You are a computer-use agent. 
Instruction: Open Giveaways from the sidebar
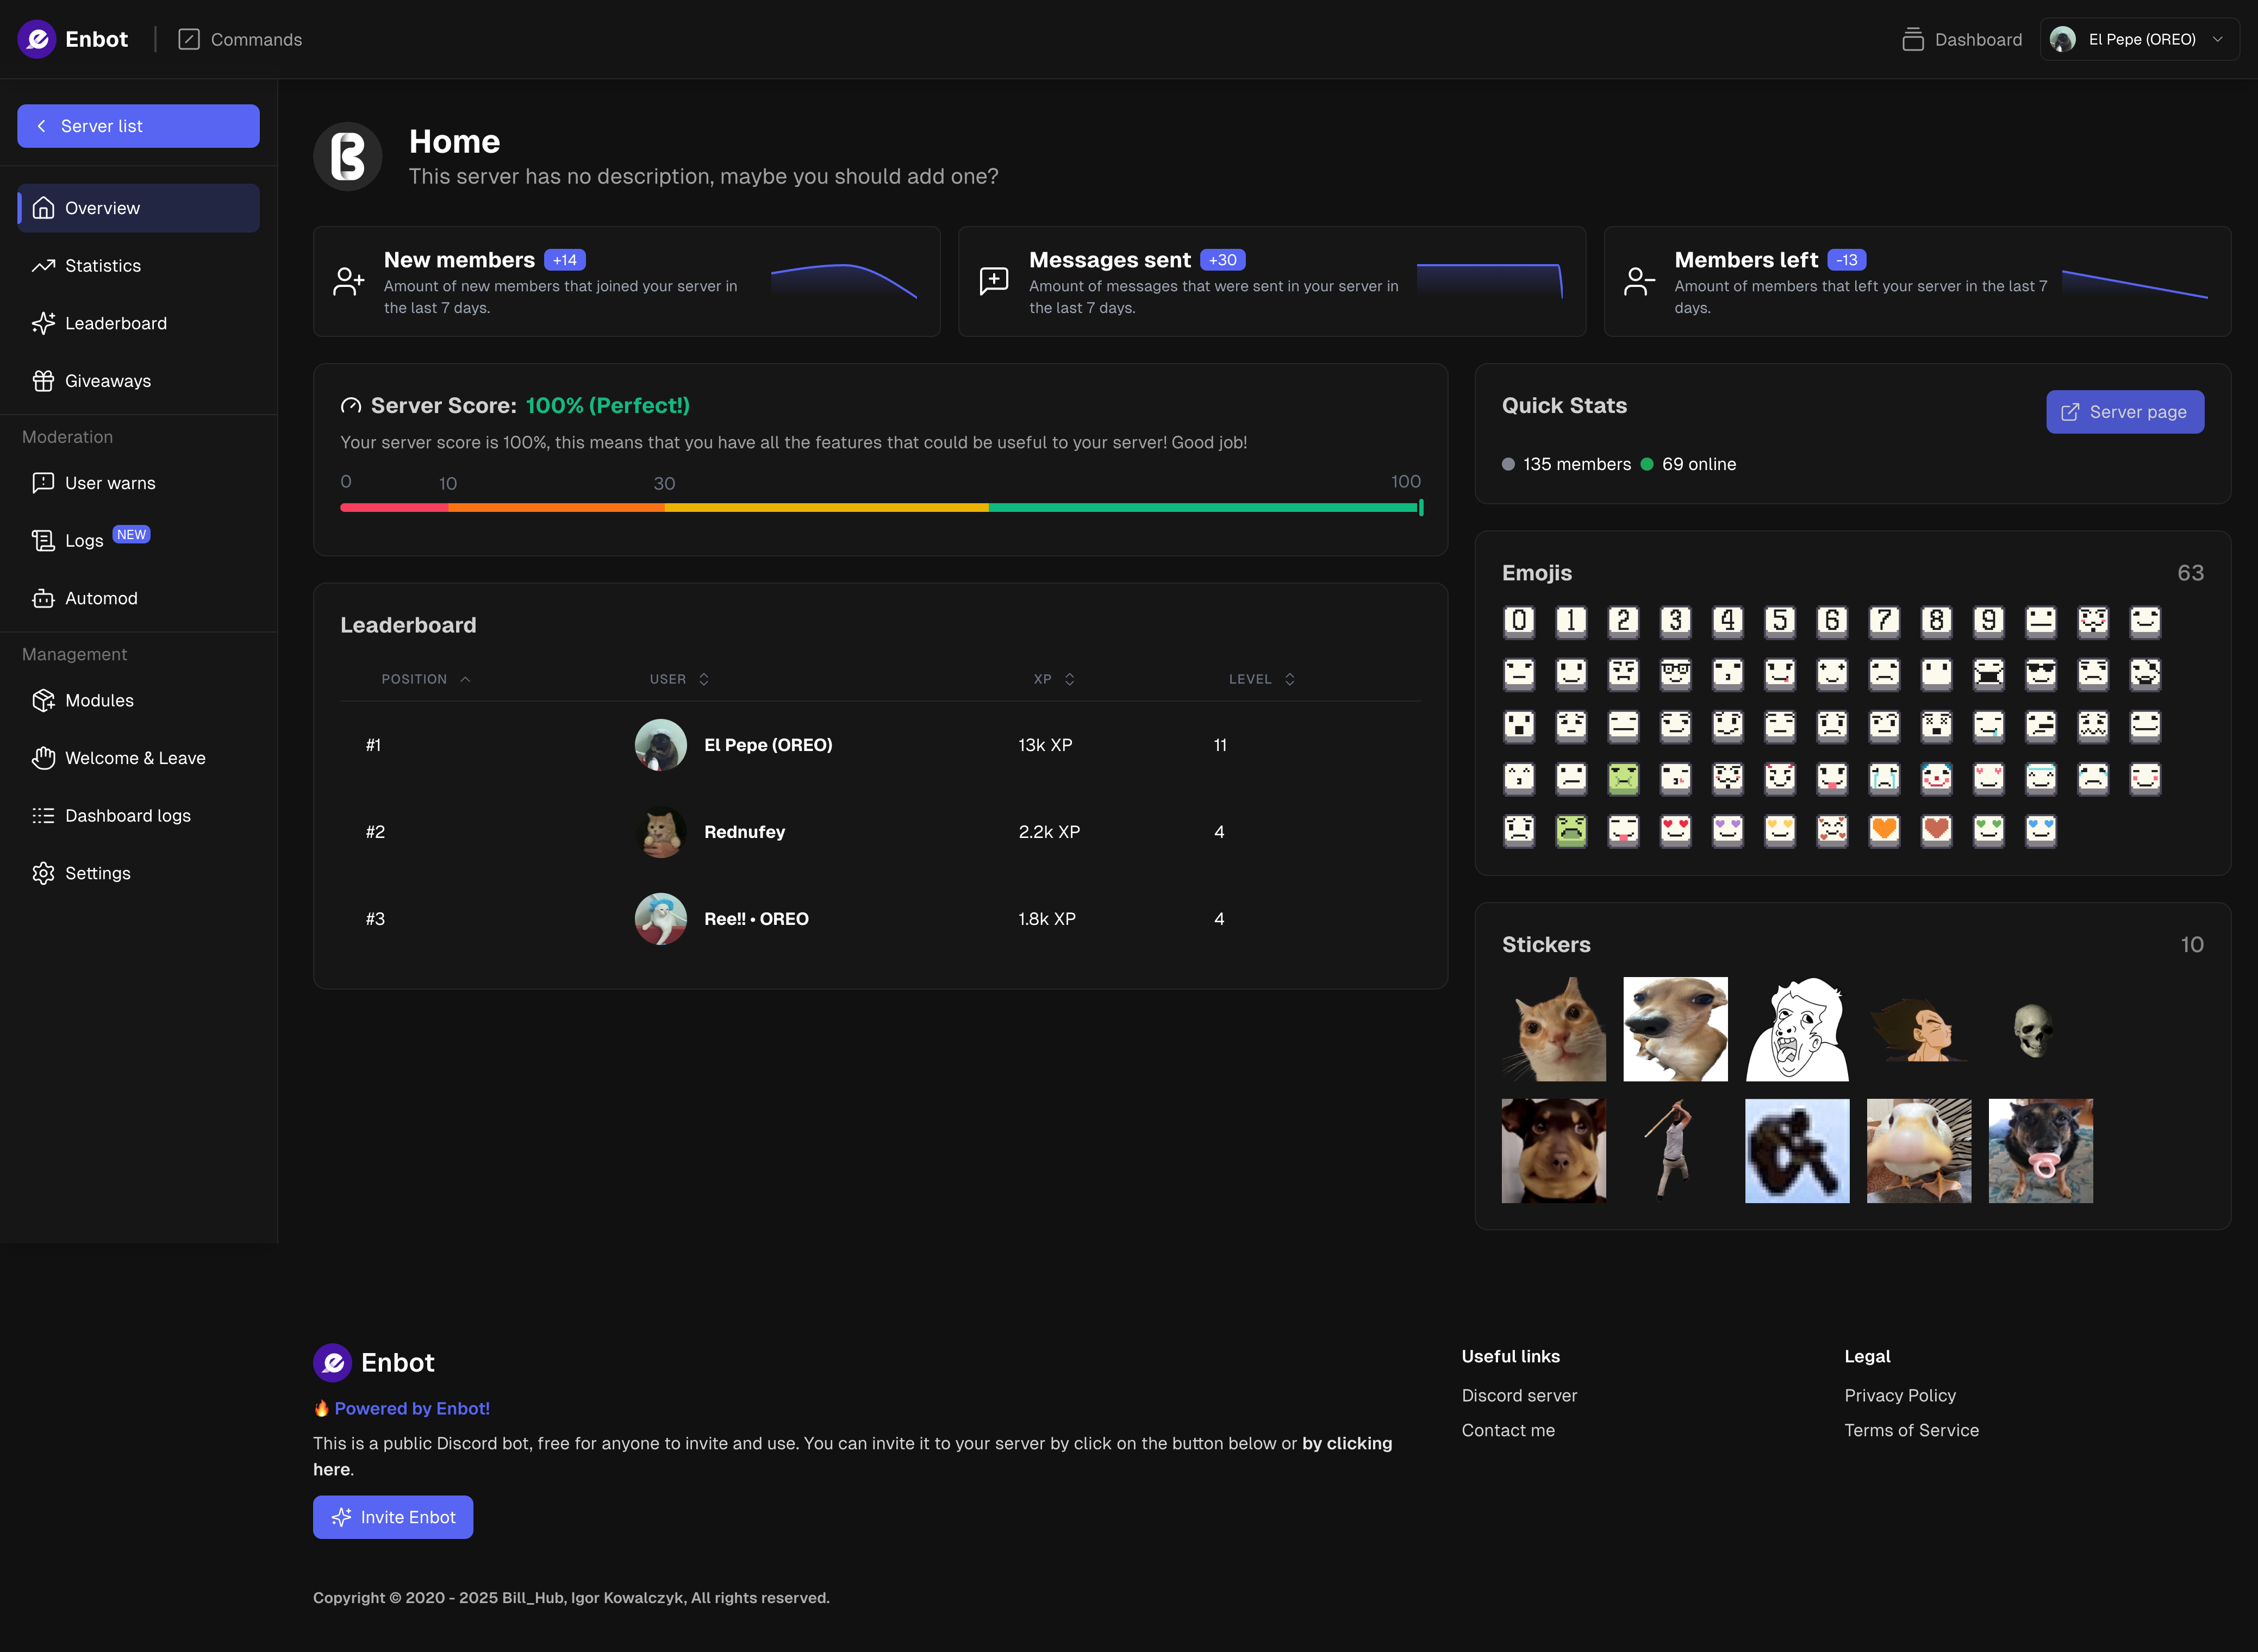tap(107, 381)
